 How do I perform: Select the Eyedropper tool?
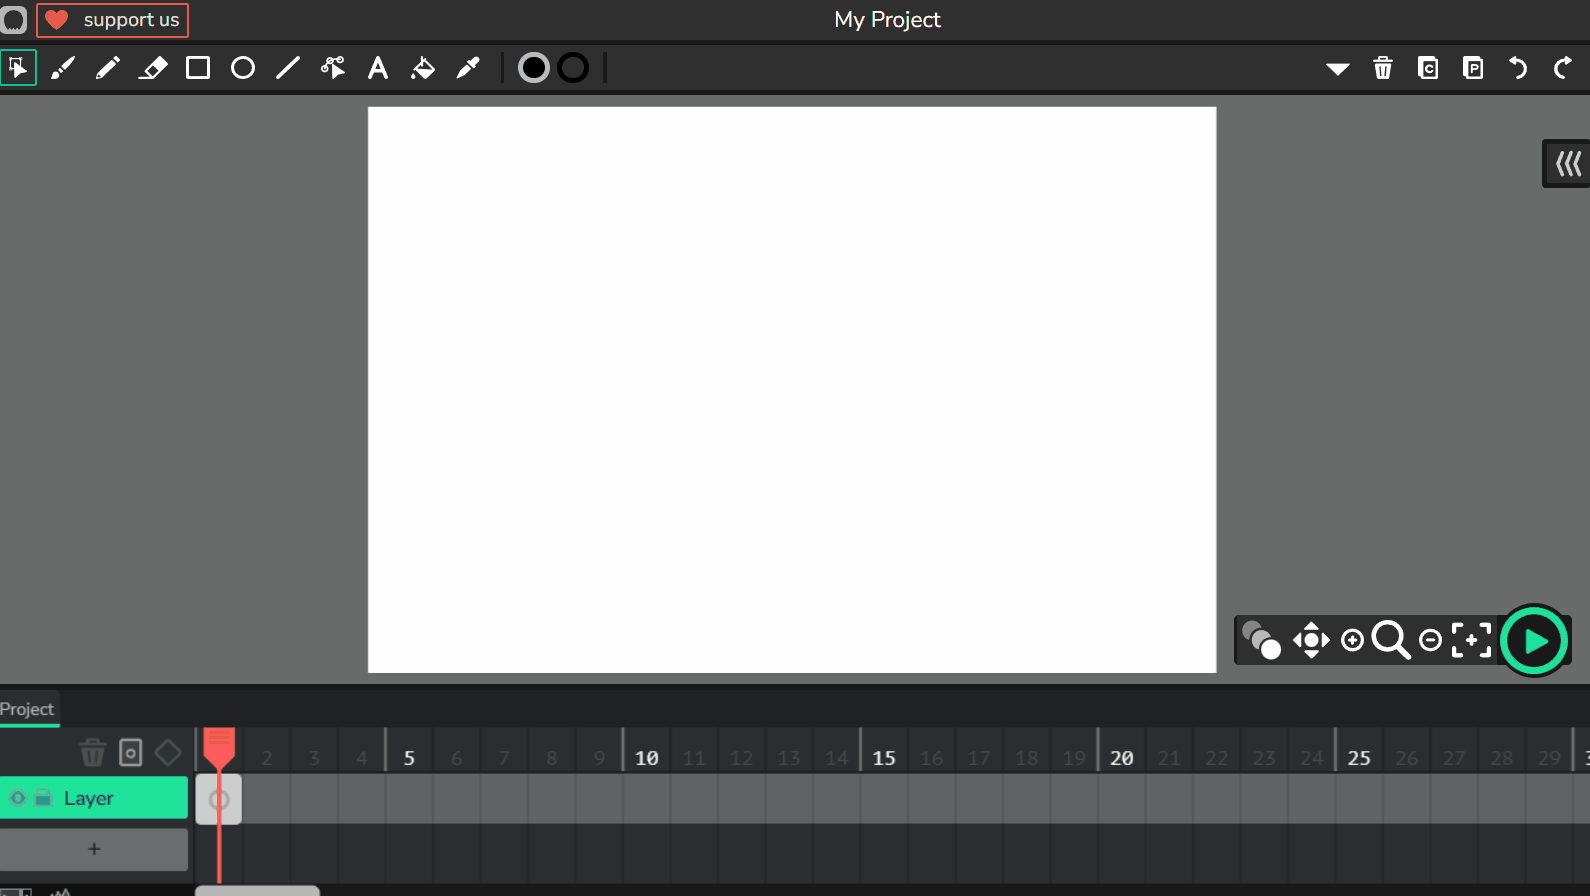pyautogui.click(x=468, y=68)
